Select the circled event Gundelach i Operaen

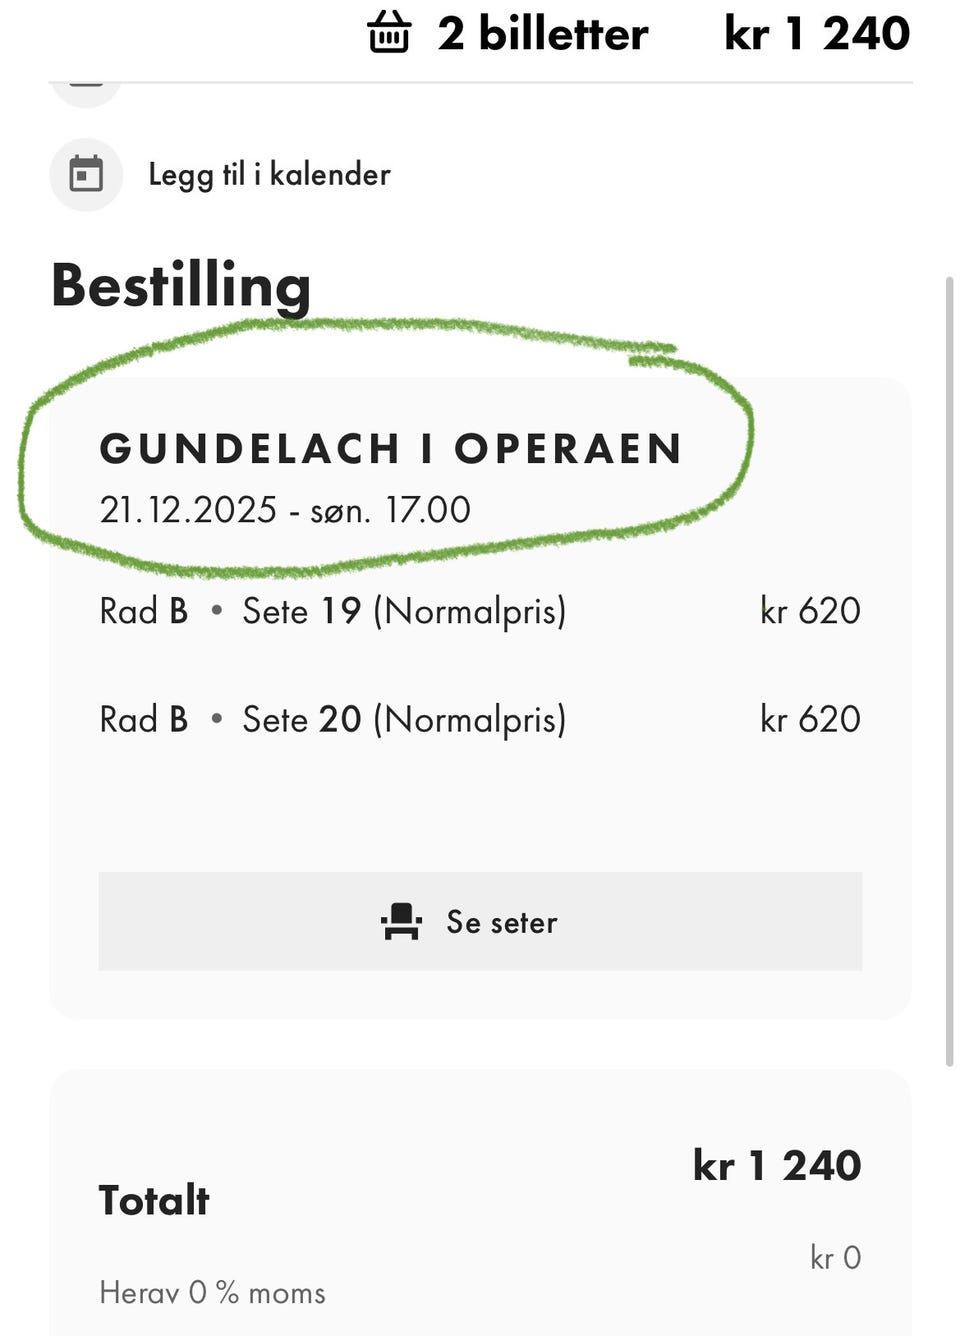(x=392, y=448)
